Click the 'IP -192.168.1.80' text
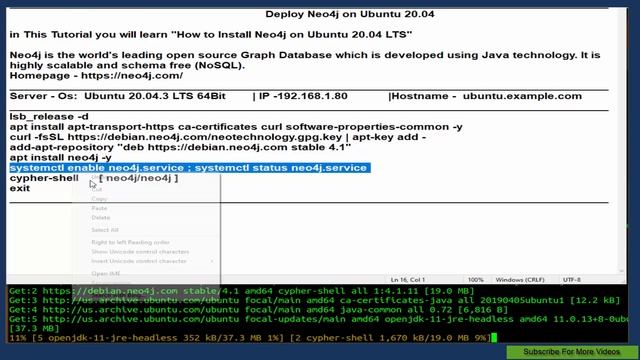 click(303, 96)
